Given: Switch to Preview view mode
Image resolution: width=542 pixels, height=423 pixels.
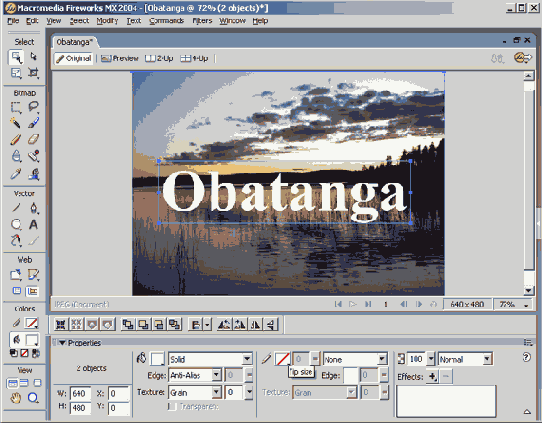Looking at the screenshot, I should point(120,58).
